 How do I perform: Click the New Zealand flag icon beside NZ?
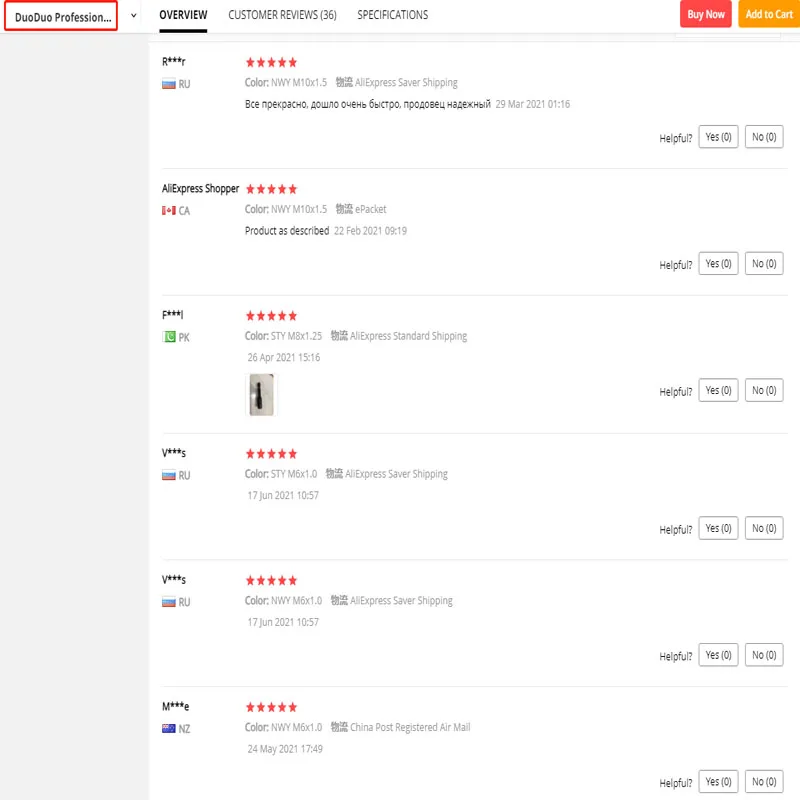[x=169, y=729]
